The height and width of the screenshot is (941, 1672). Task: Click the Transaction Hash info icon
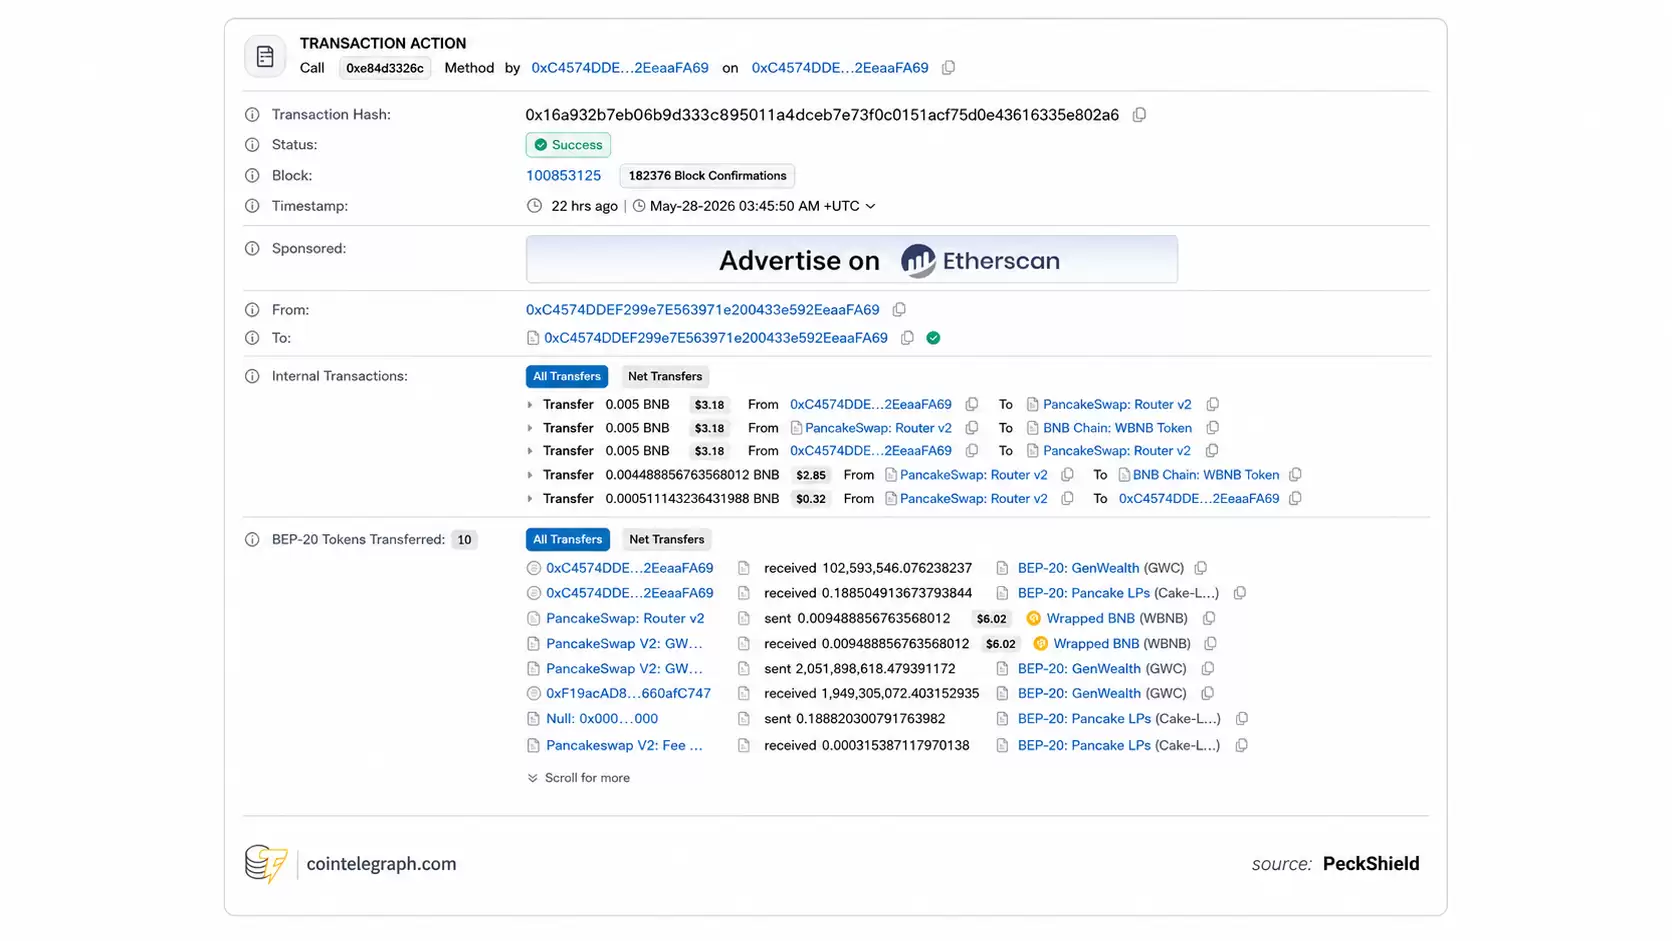(x=252, y=115)
